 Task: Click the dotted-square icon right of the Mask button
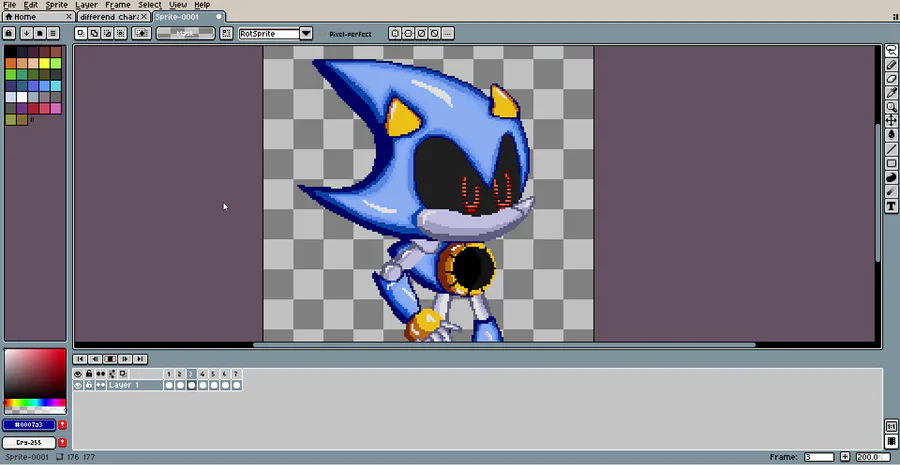point(226,33)
